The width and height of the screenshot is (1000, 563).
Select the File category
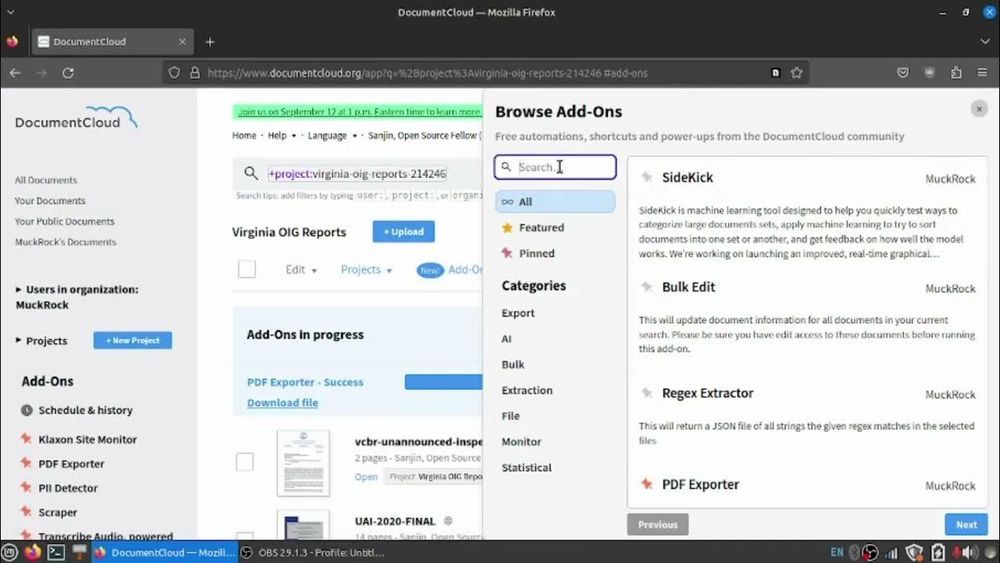click(510, 416)
